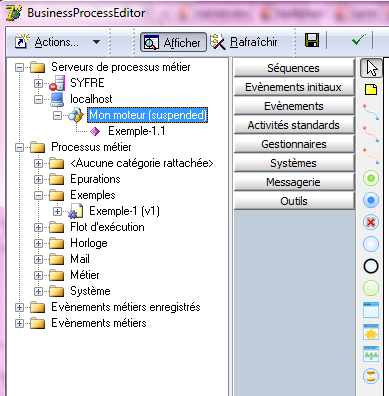
Task: Pick the yellow note tool
Action: pos(371,90)
